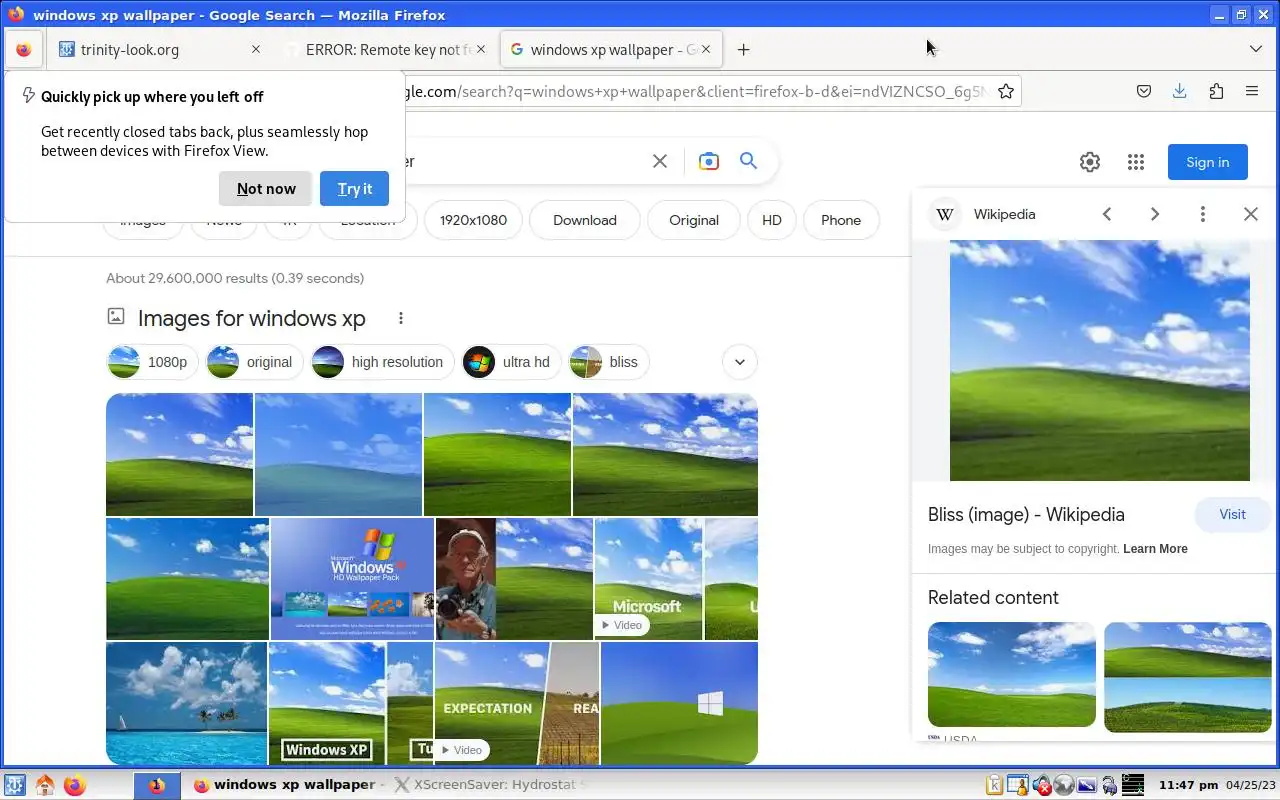
Task: Open Google quick settings gear
Action: point(1090,162)
